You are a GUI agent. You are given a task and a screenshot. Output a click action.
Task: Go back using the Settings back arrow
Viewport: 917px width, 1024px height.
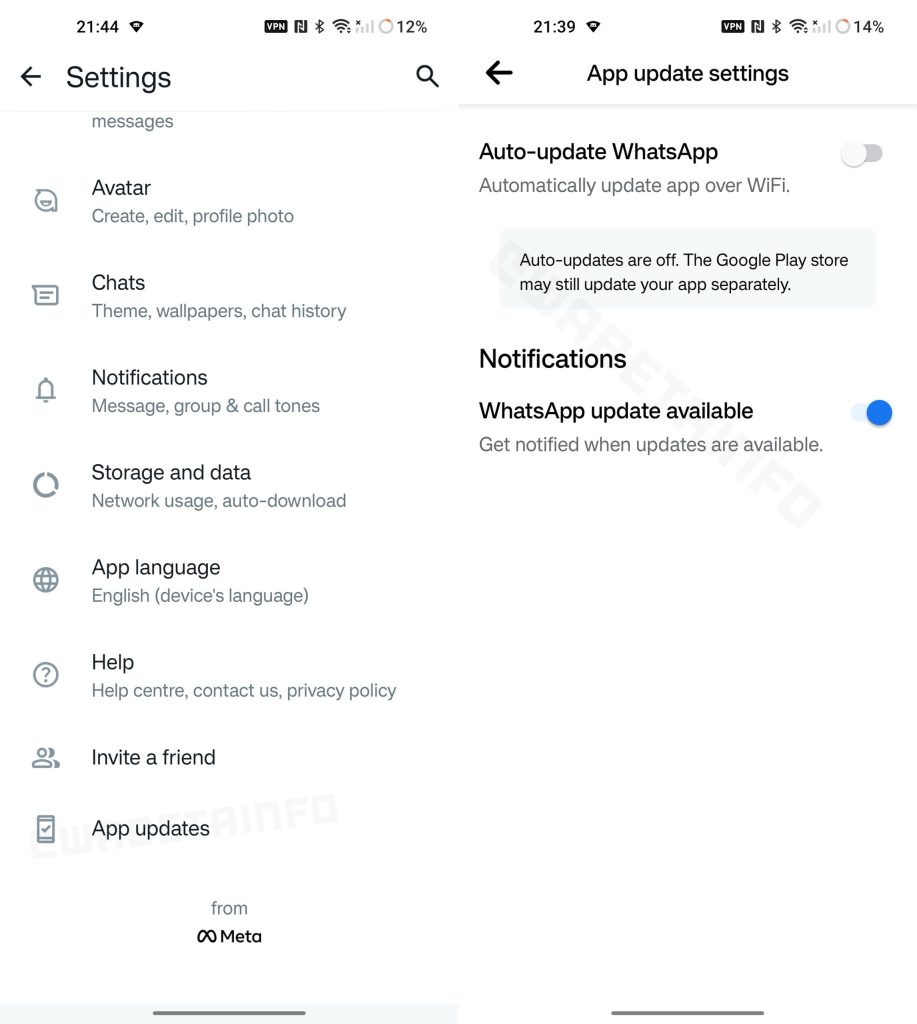point(31,76)
